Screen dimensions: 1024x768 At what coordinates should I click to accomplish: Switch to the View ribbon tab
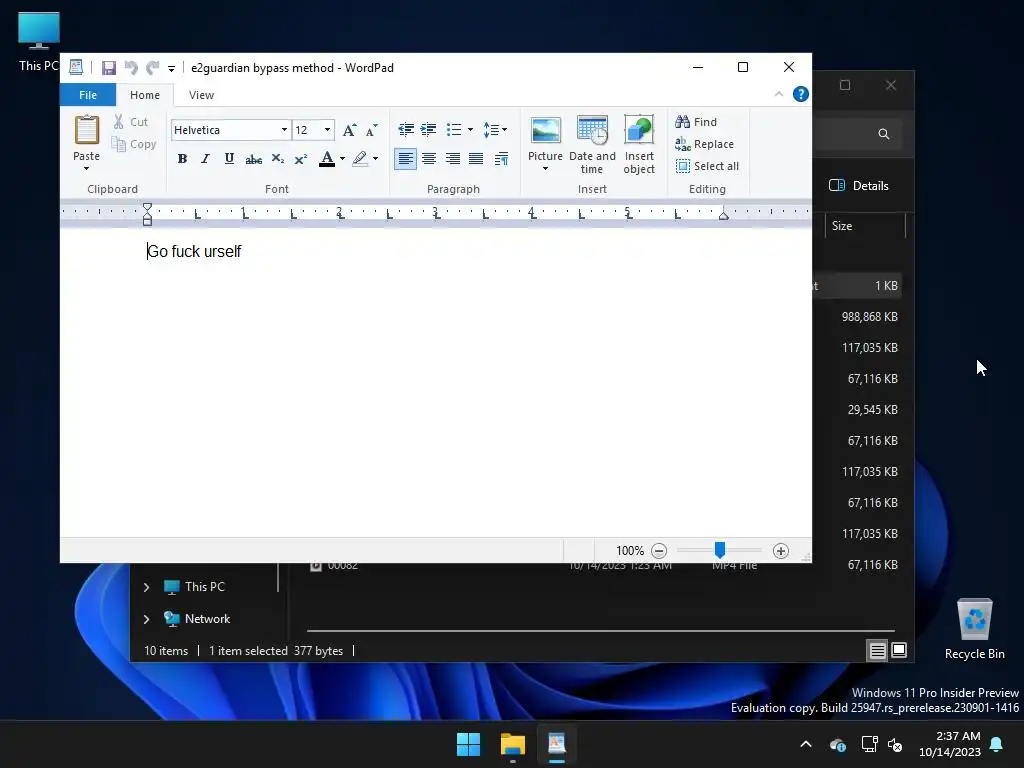pyautogui.click(x=201, y=95)
